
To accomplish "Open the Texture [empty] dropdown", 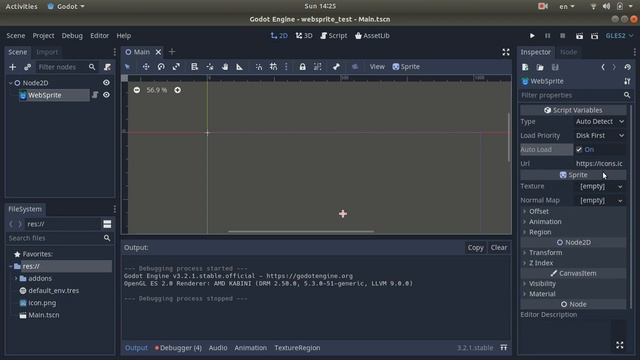I will point(601,186).
